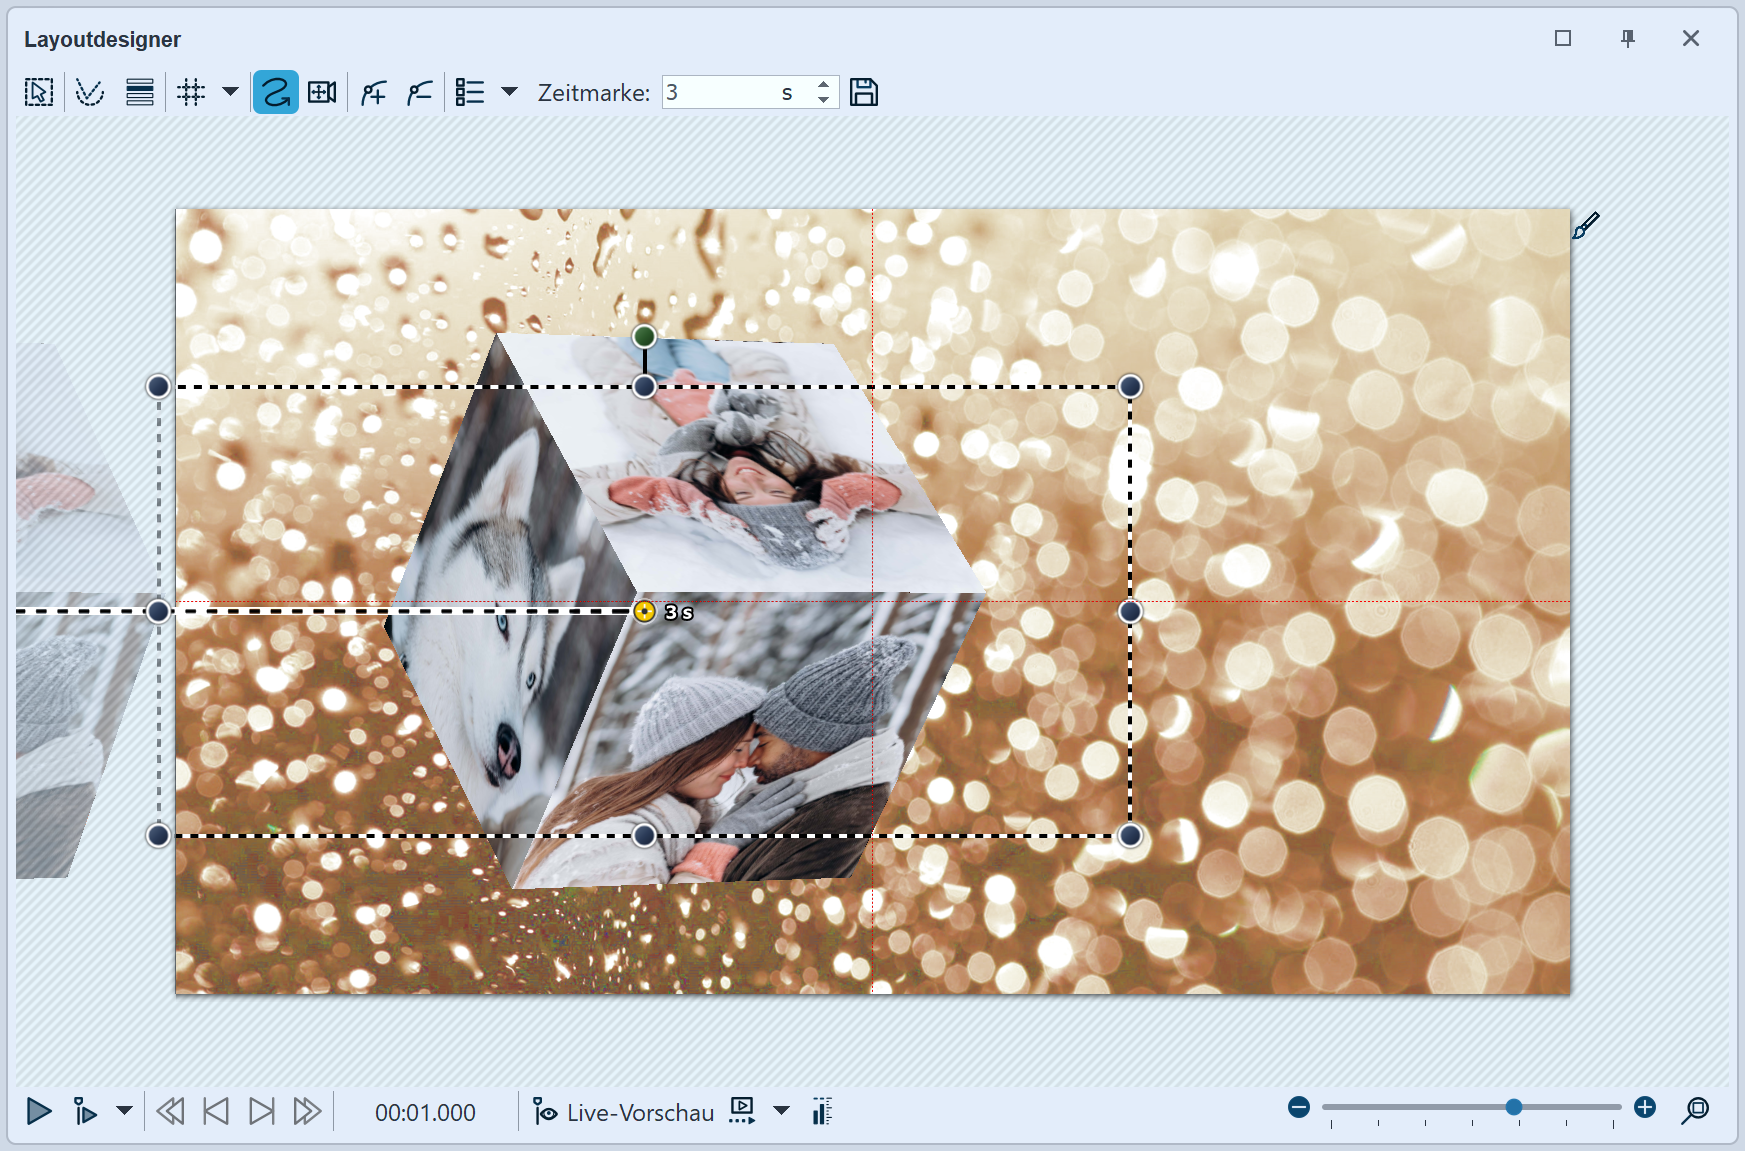This screenshot has height=1151, width=1745.
Task: Jump to the previous keyframe
Action: tap(216, 1111)
